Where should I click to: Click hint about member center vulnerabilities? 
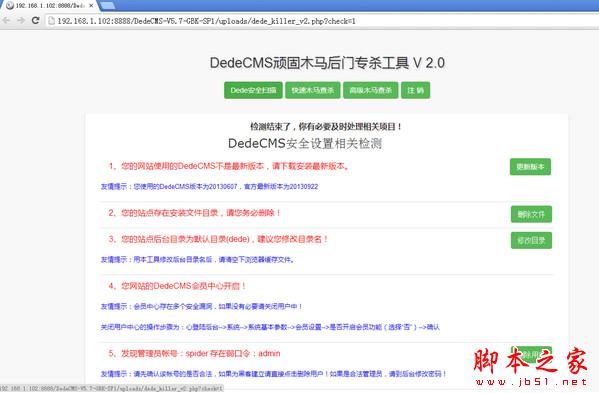point(201,306)
